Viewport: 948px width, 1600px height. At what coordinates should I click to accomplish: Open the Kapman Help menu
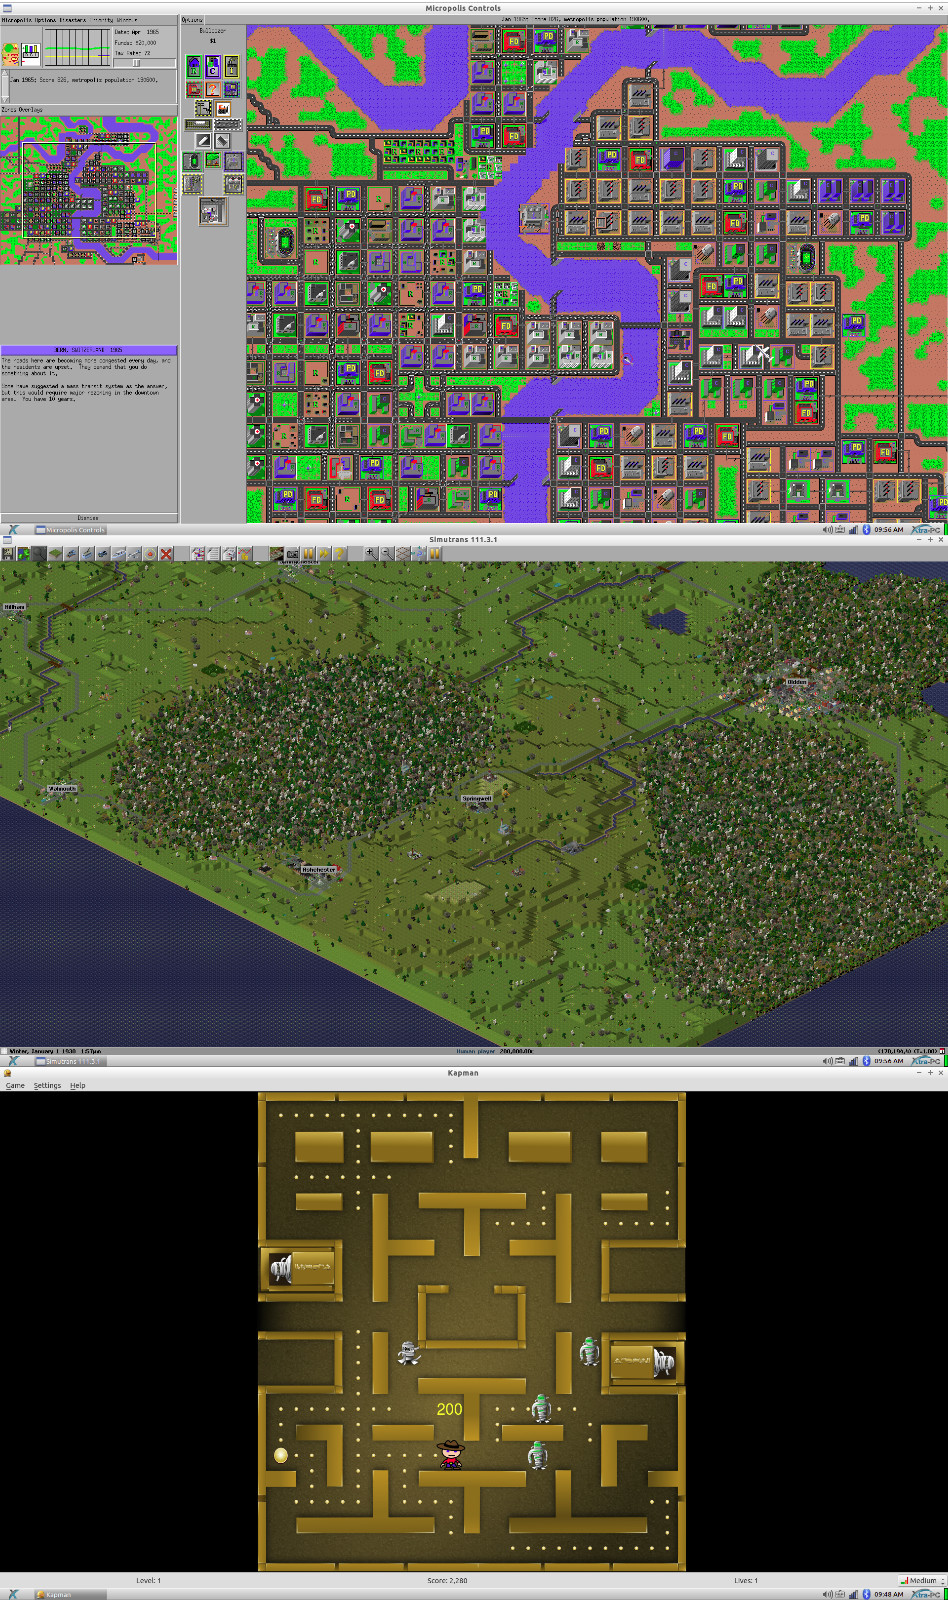coord(77,1085)
